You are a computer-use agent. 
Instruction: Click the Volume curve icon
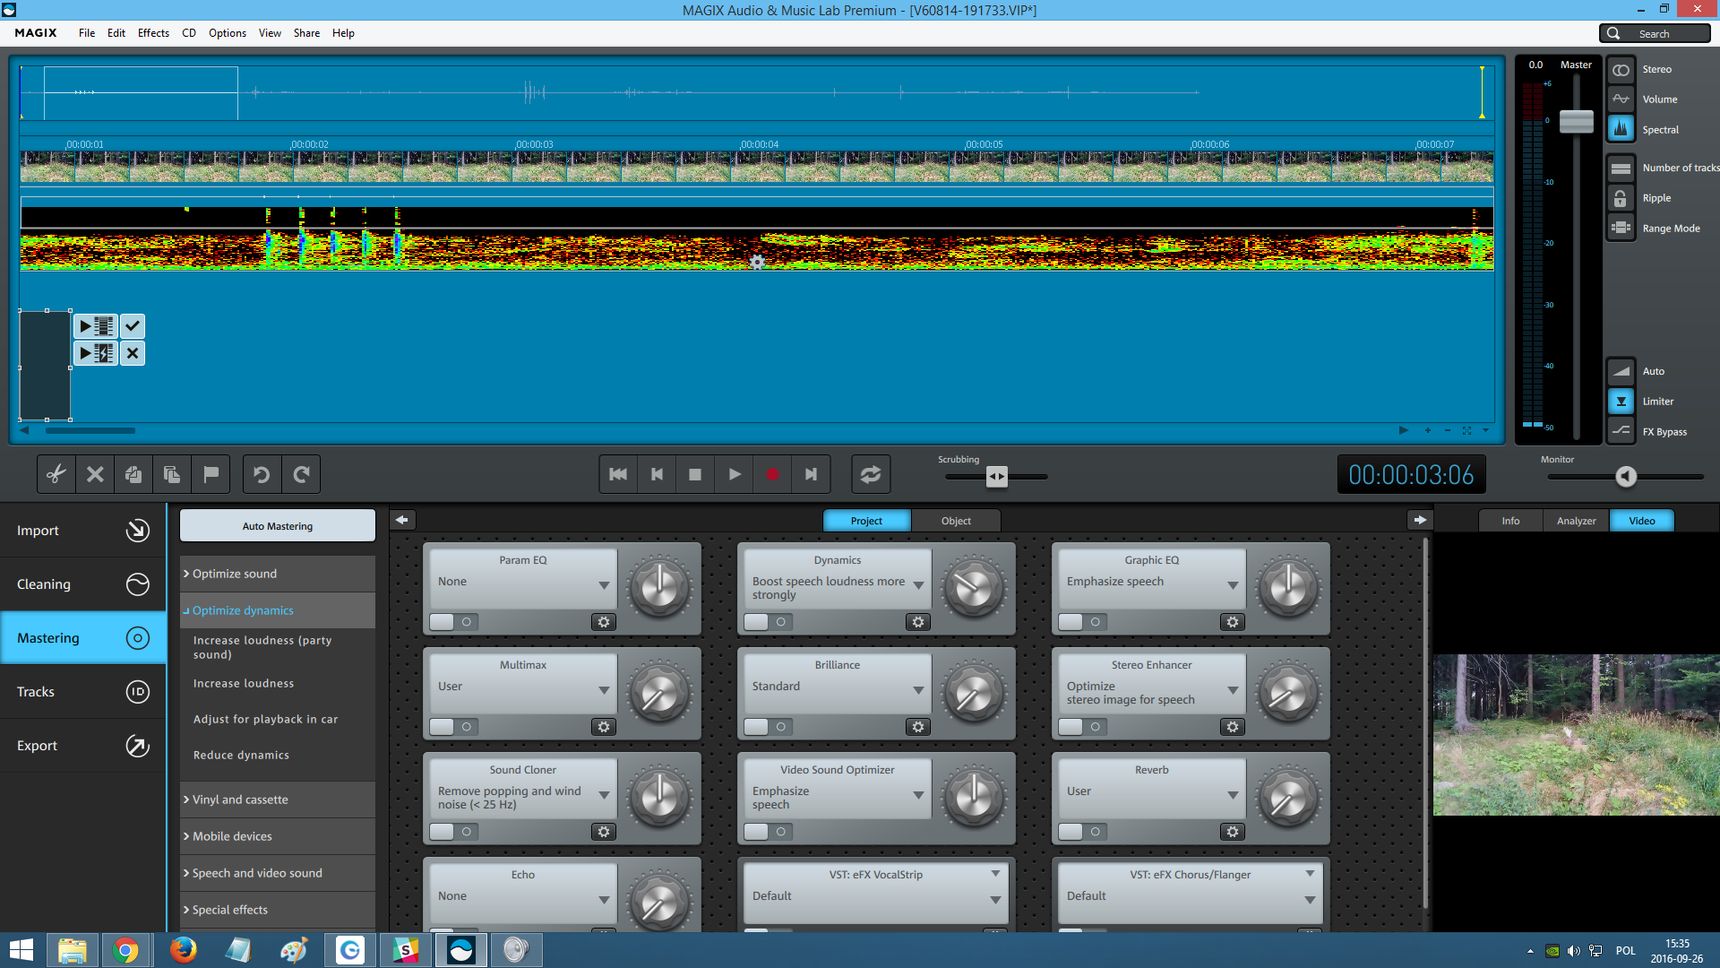tap(1621, 99)
